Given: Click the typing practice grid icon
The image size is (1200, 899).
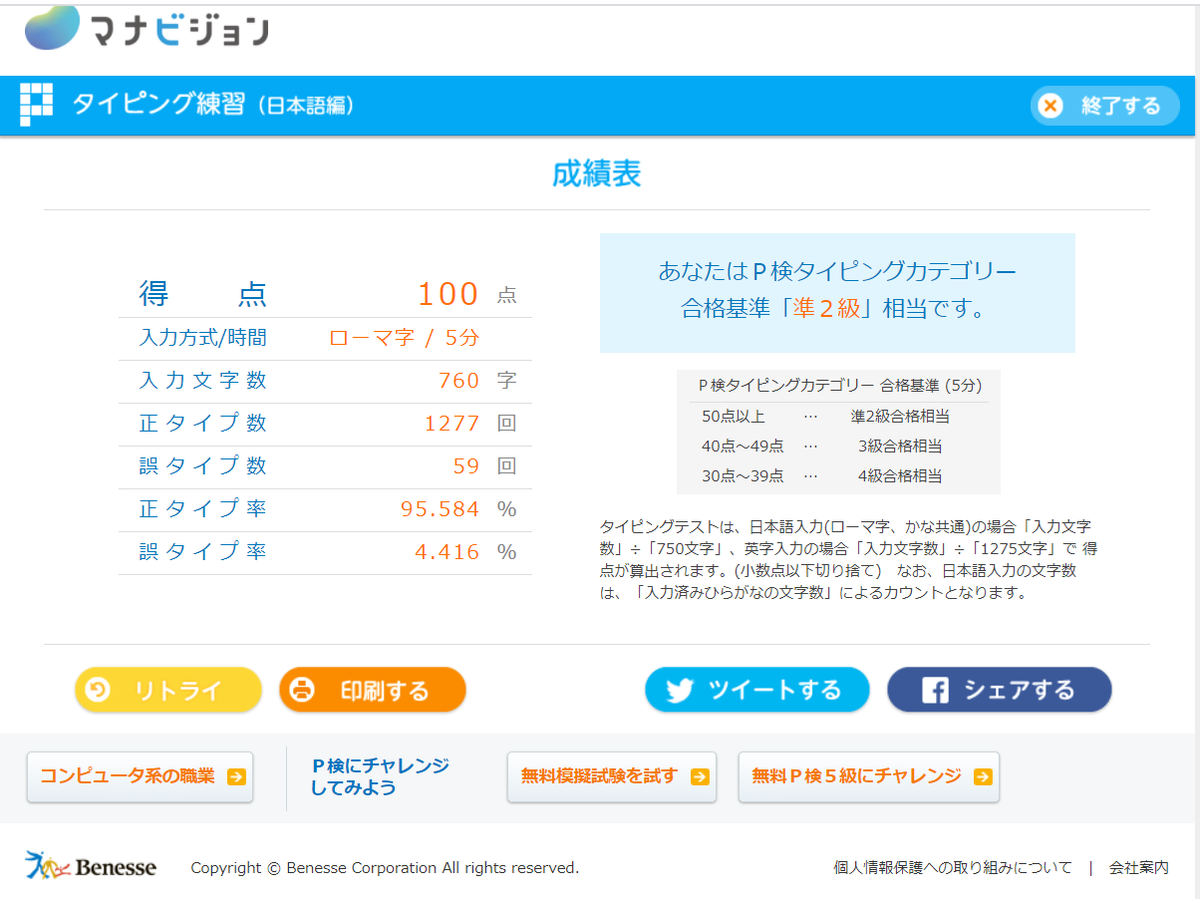Looking at the screenshot, I should 37,105.
